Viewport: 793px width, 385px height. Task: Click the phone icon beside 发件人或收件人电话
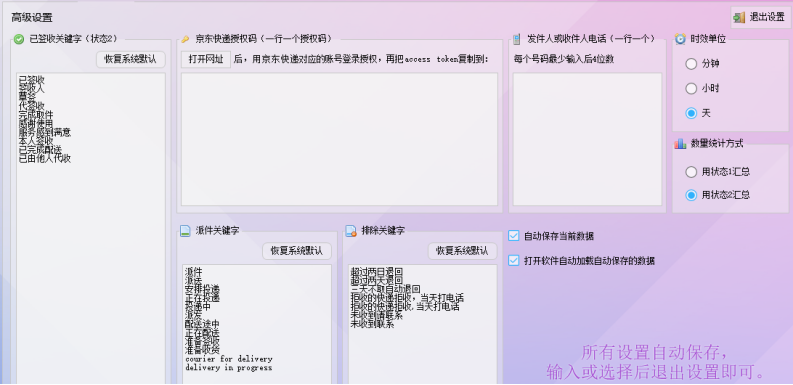click(517, 39)
